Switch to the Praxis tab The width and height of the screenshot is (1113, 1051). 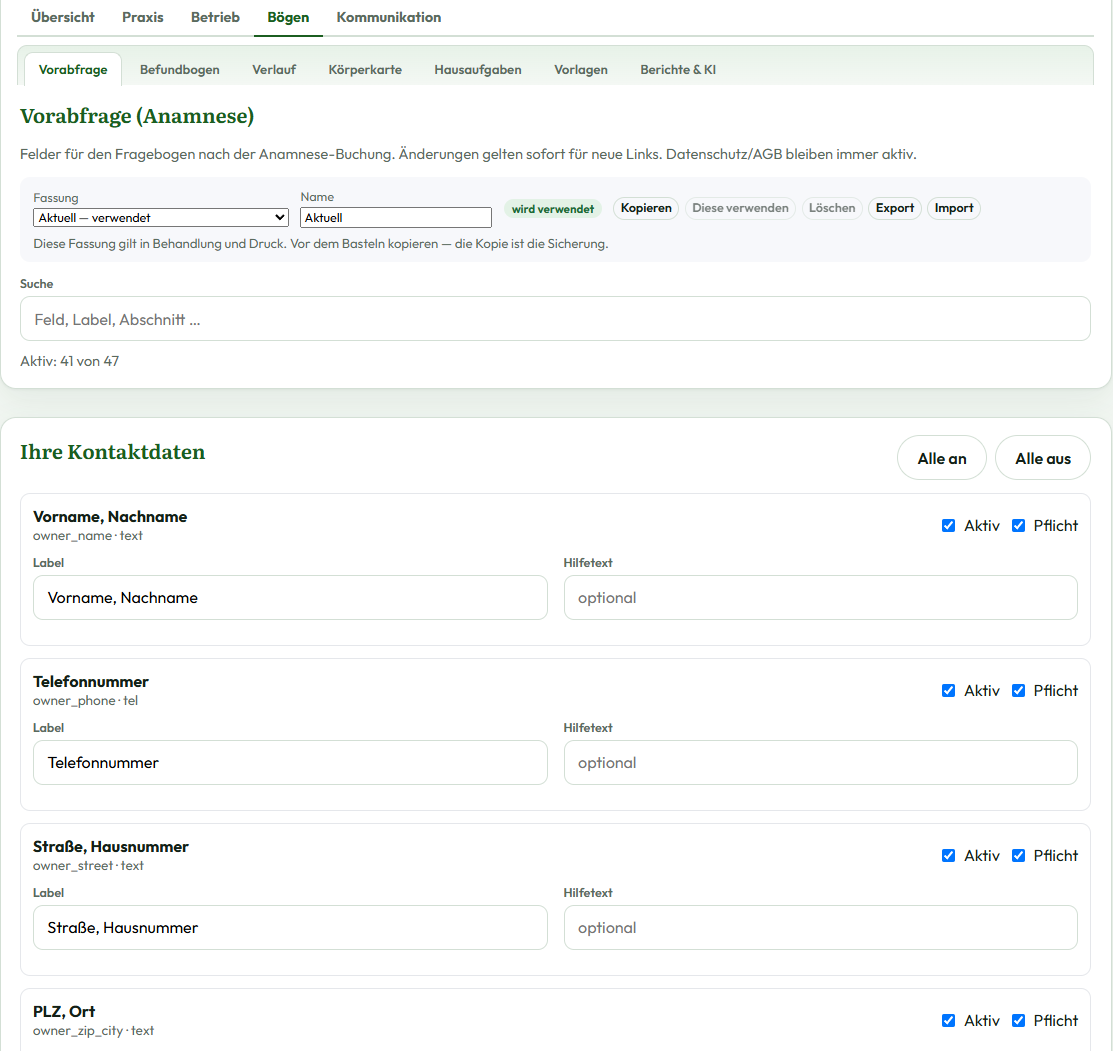(143, 17)
